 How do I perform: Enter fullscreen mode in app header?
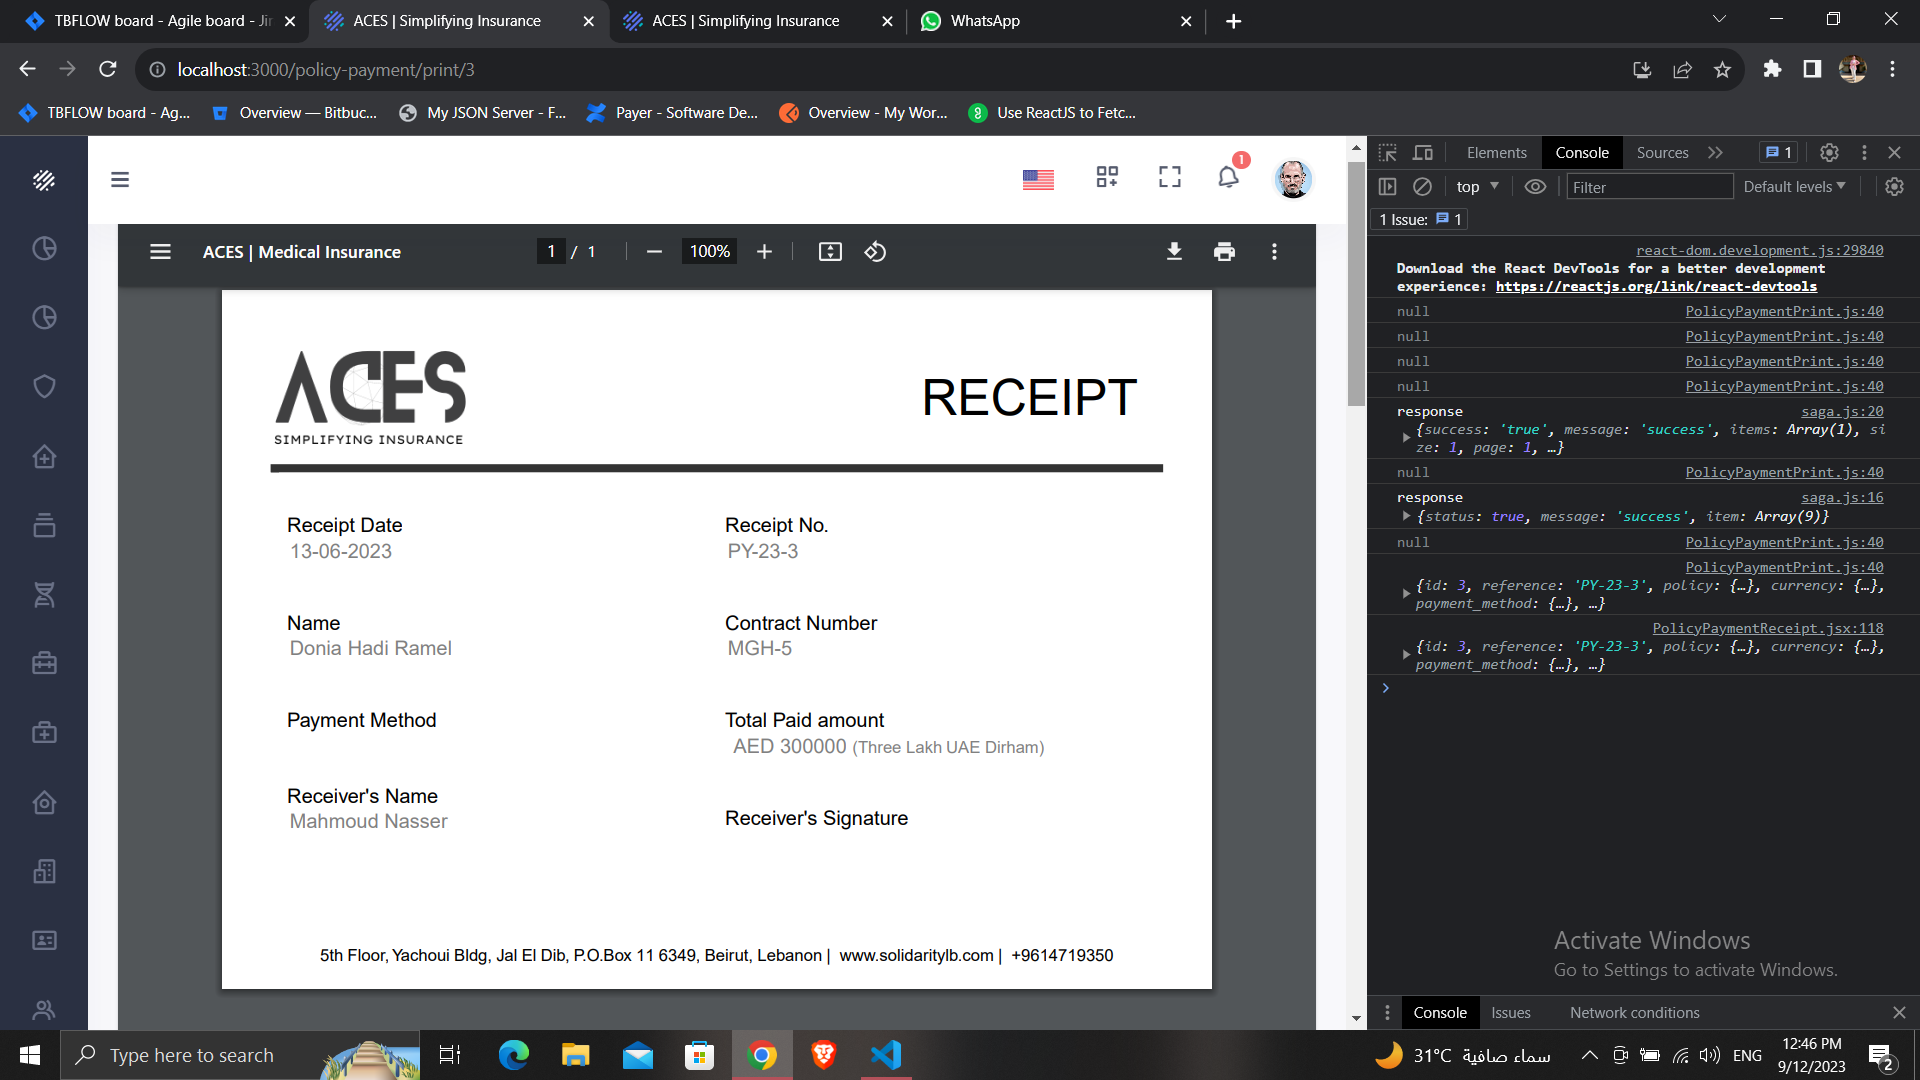pos(1169,178)
